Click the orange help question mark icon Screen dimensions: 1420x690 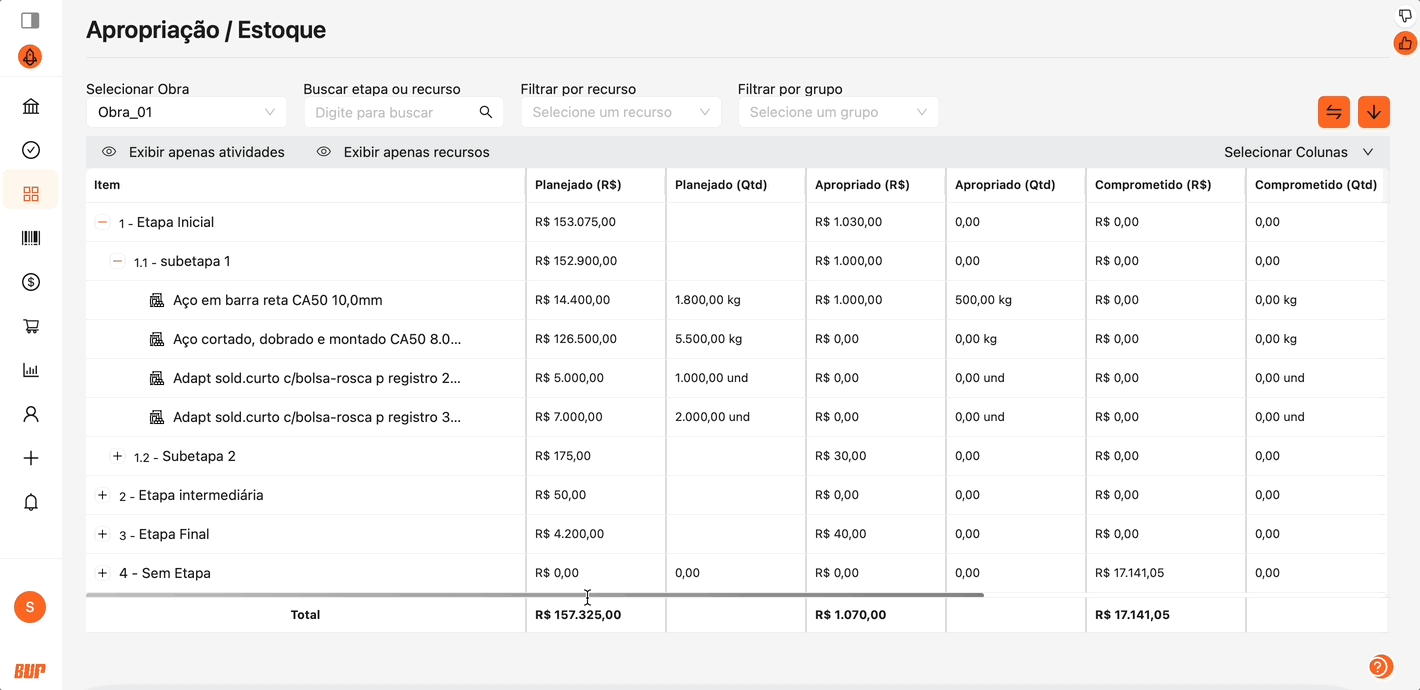pyautogui.click(x=1378, y=667)
